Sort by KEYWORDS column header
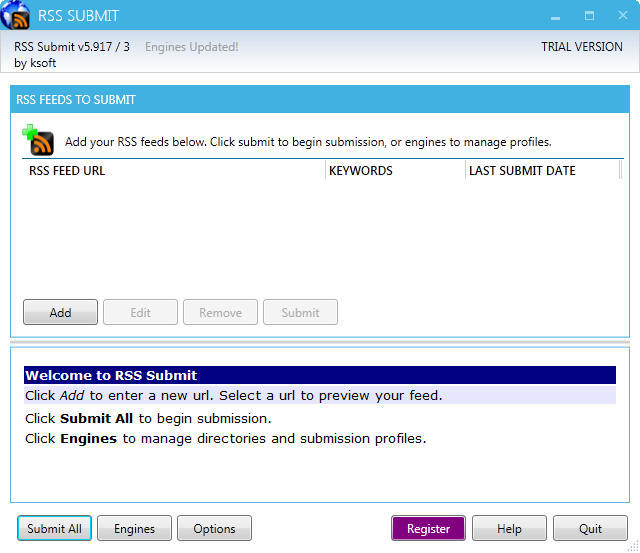This screenshot has width=640, height=553. [396, 170]
